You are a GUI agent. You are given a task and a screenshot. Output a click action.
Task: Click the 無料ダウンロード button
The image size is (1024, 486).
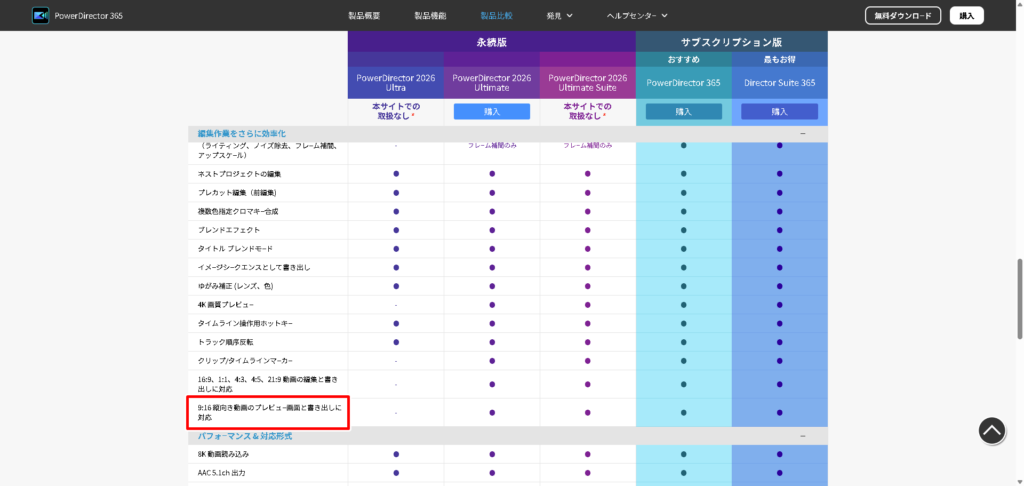pyautogui.click(x=903, y=15)
